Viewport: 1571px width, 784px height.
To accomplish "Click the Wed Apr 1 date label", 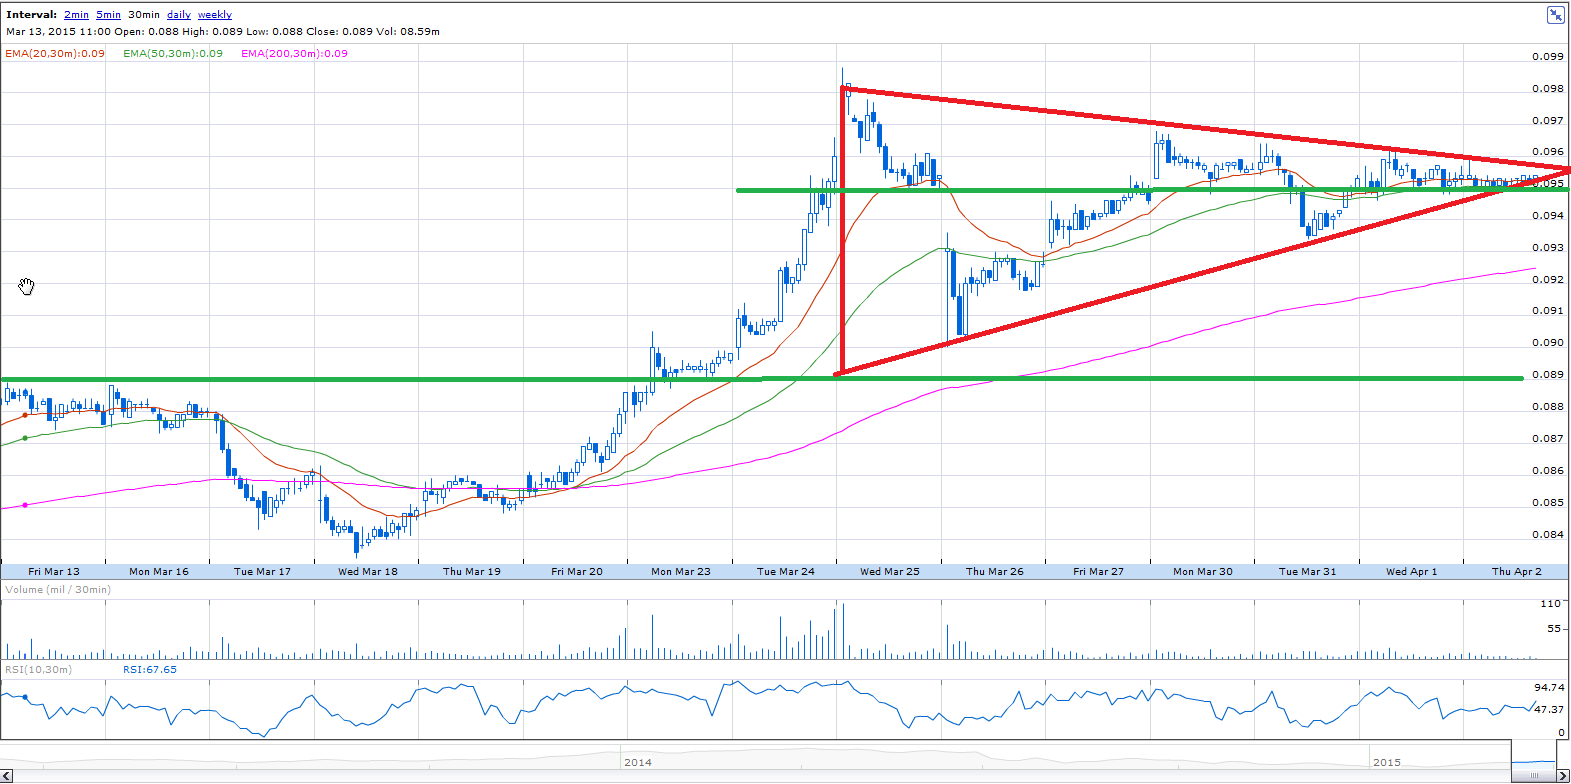I will tap(1412, 572).
